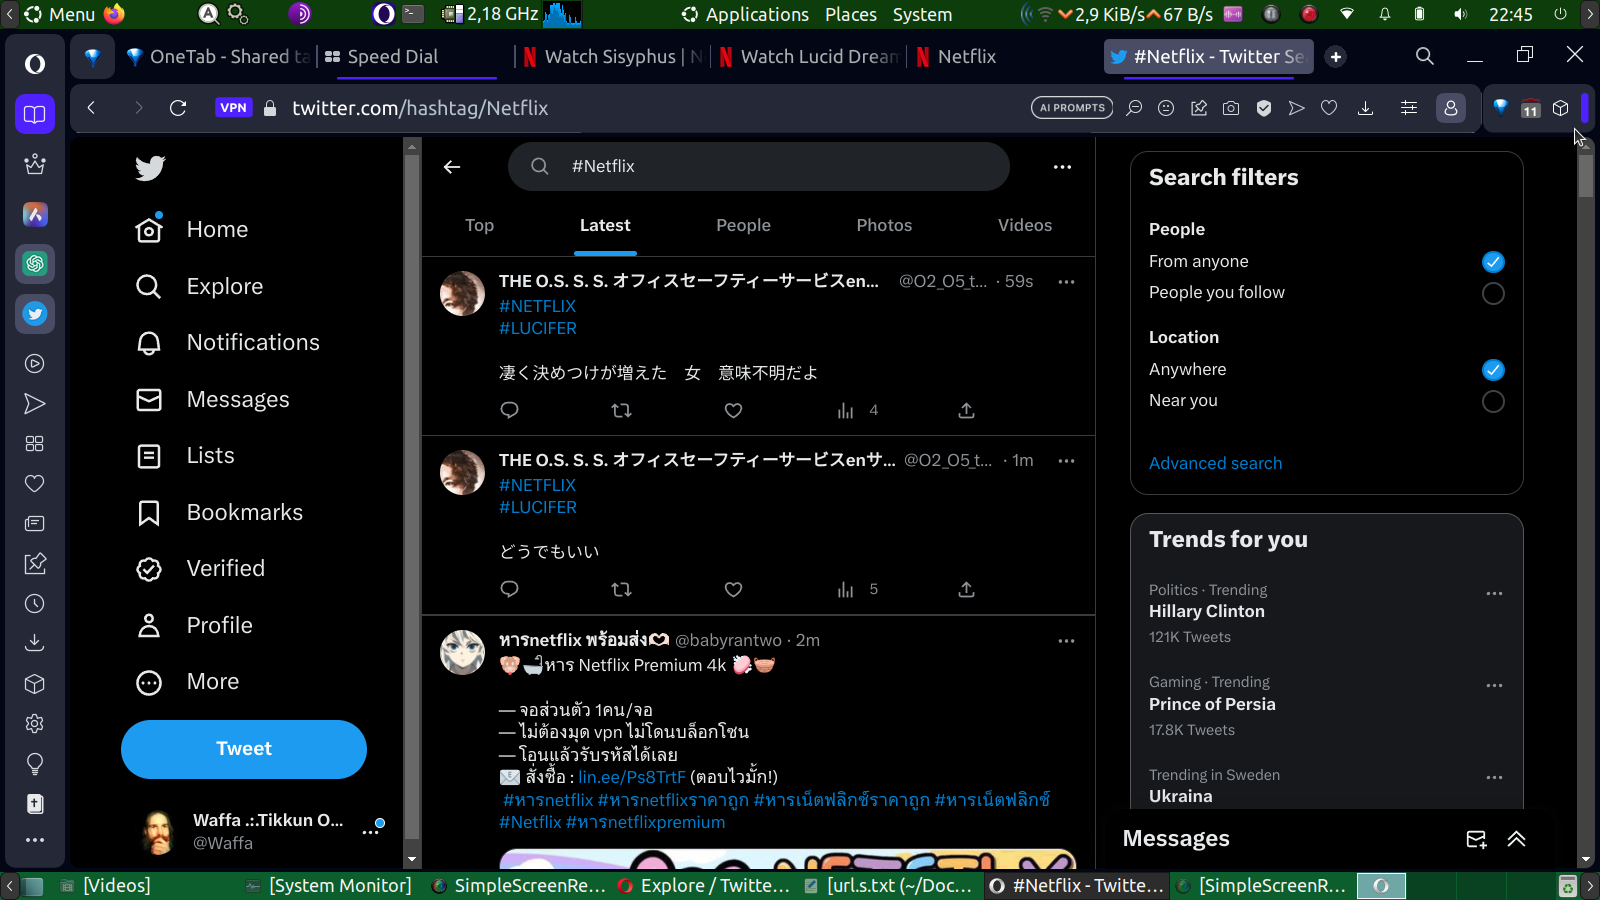Switch to the Watch Sisyphus browser tab
The image size is (1600, 900).
click(x=611, y=57)
